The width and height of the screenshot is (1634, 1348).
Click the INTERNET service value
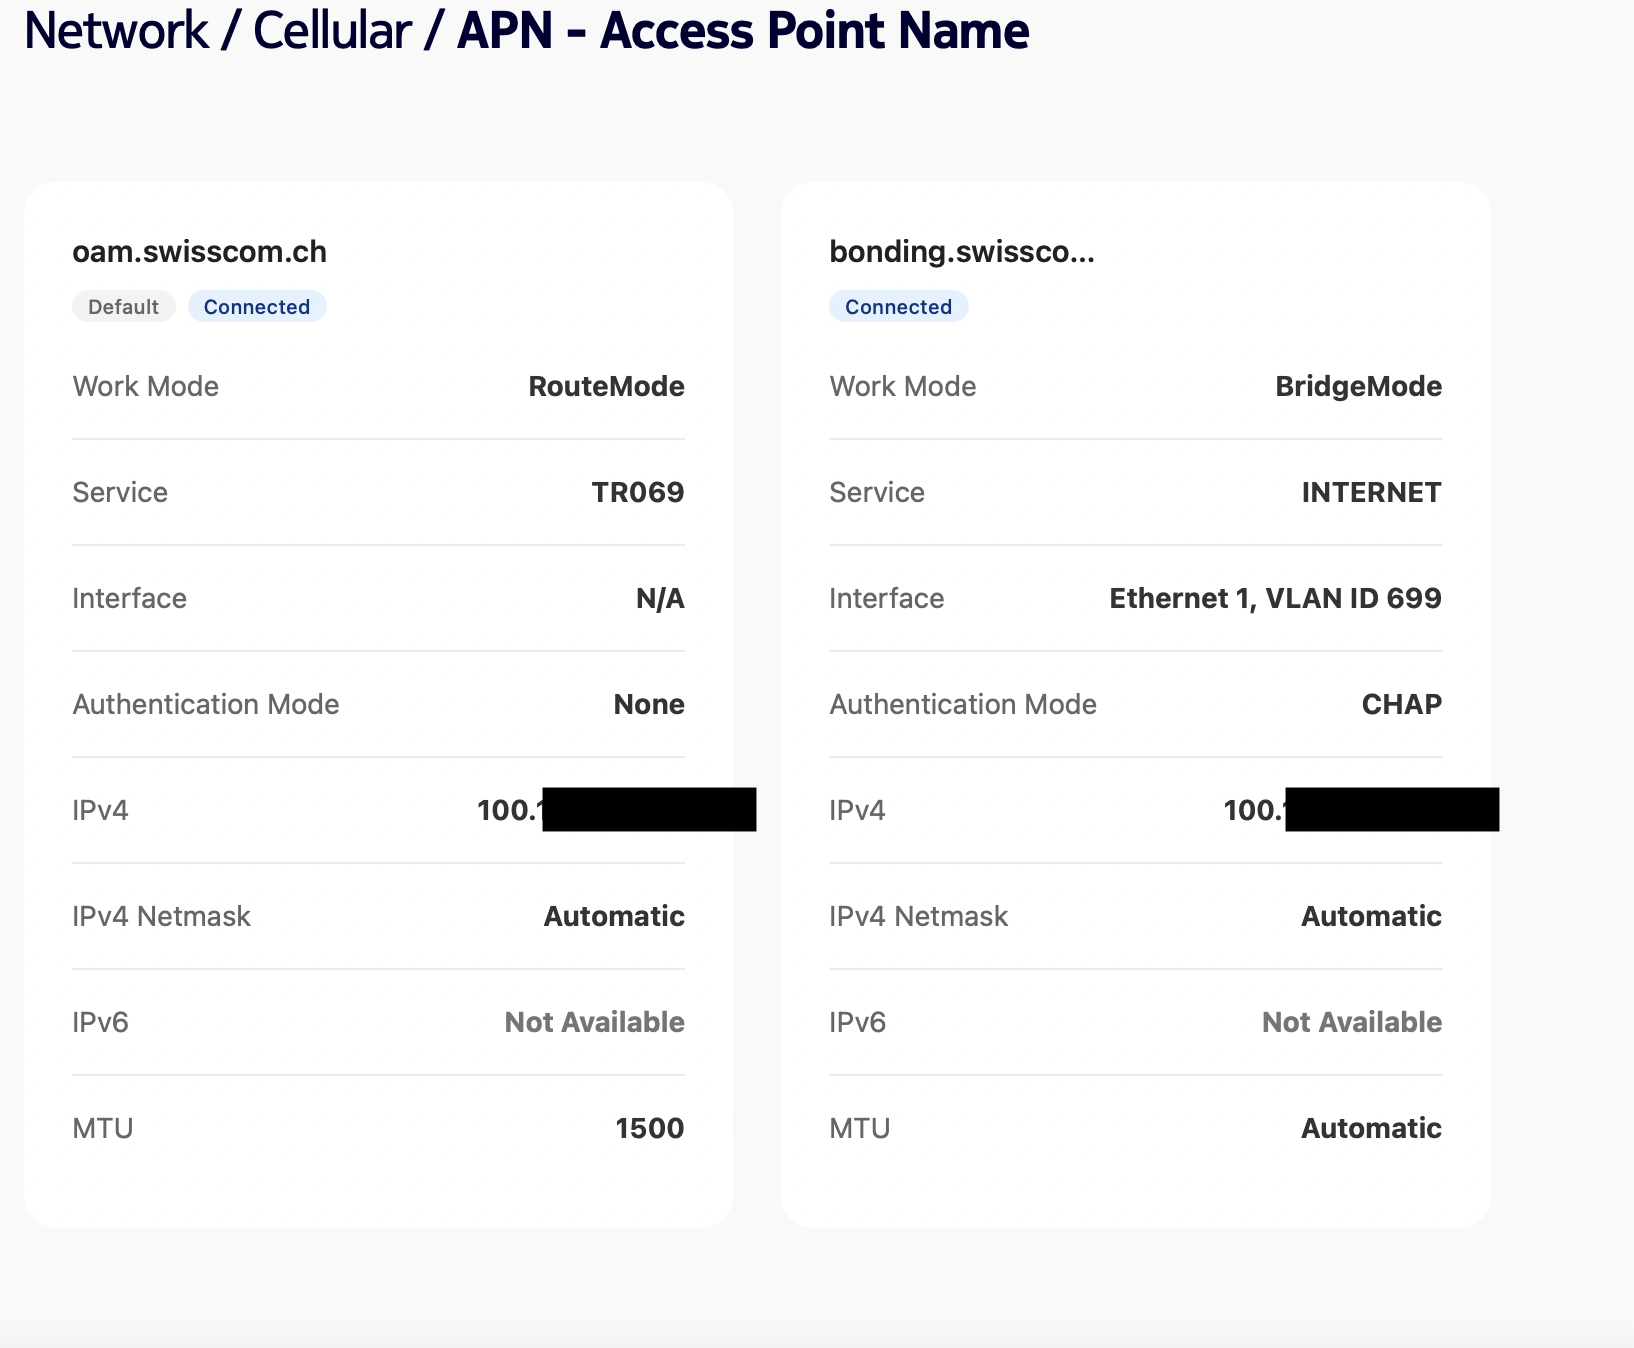[1371, 493]
